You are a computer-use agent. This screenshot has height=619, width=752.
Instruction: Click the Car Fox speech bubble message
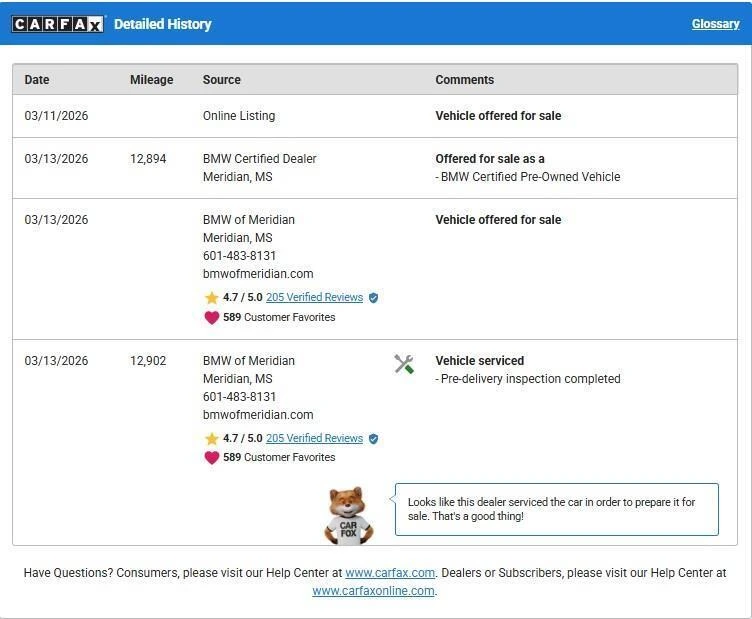pyautogui.click(x=556, y=509)
